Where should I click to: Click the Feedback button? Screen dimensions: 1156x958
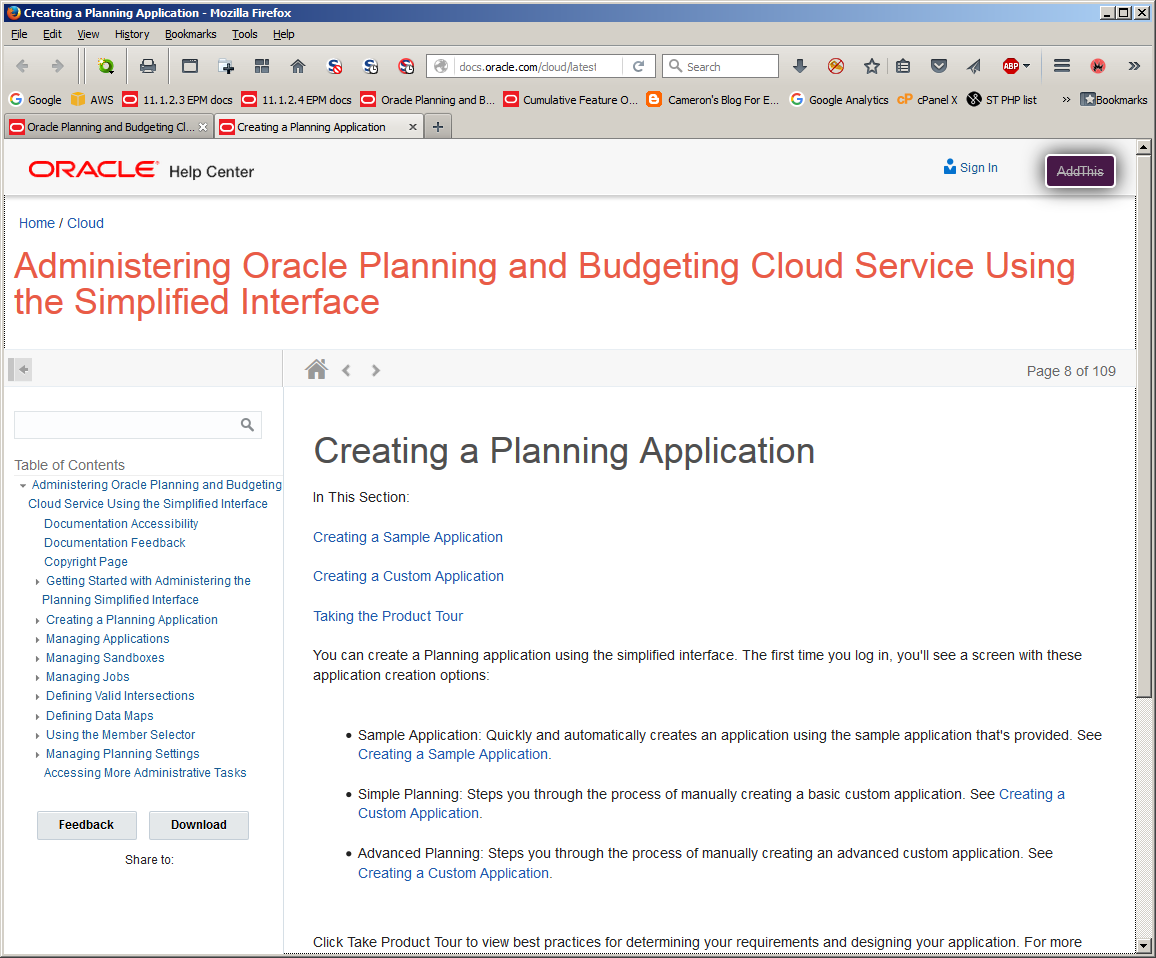(x=86, y=825)
